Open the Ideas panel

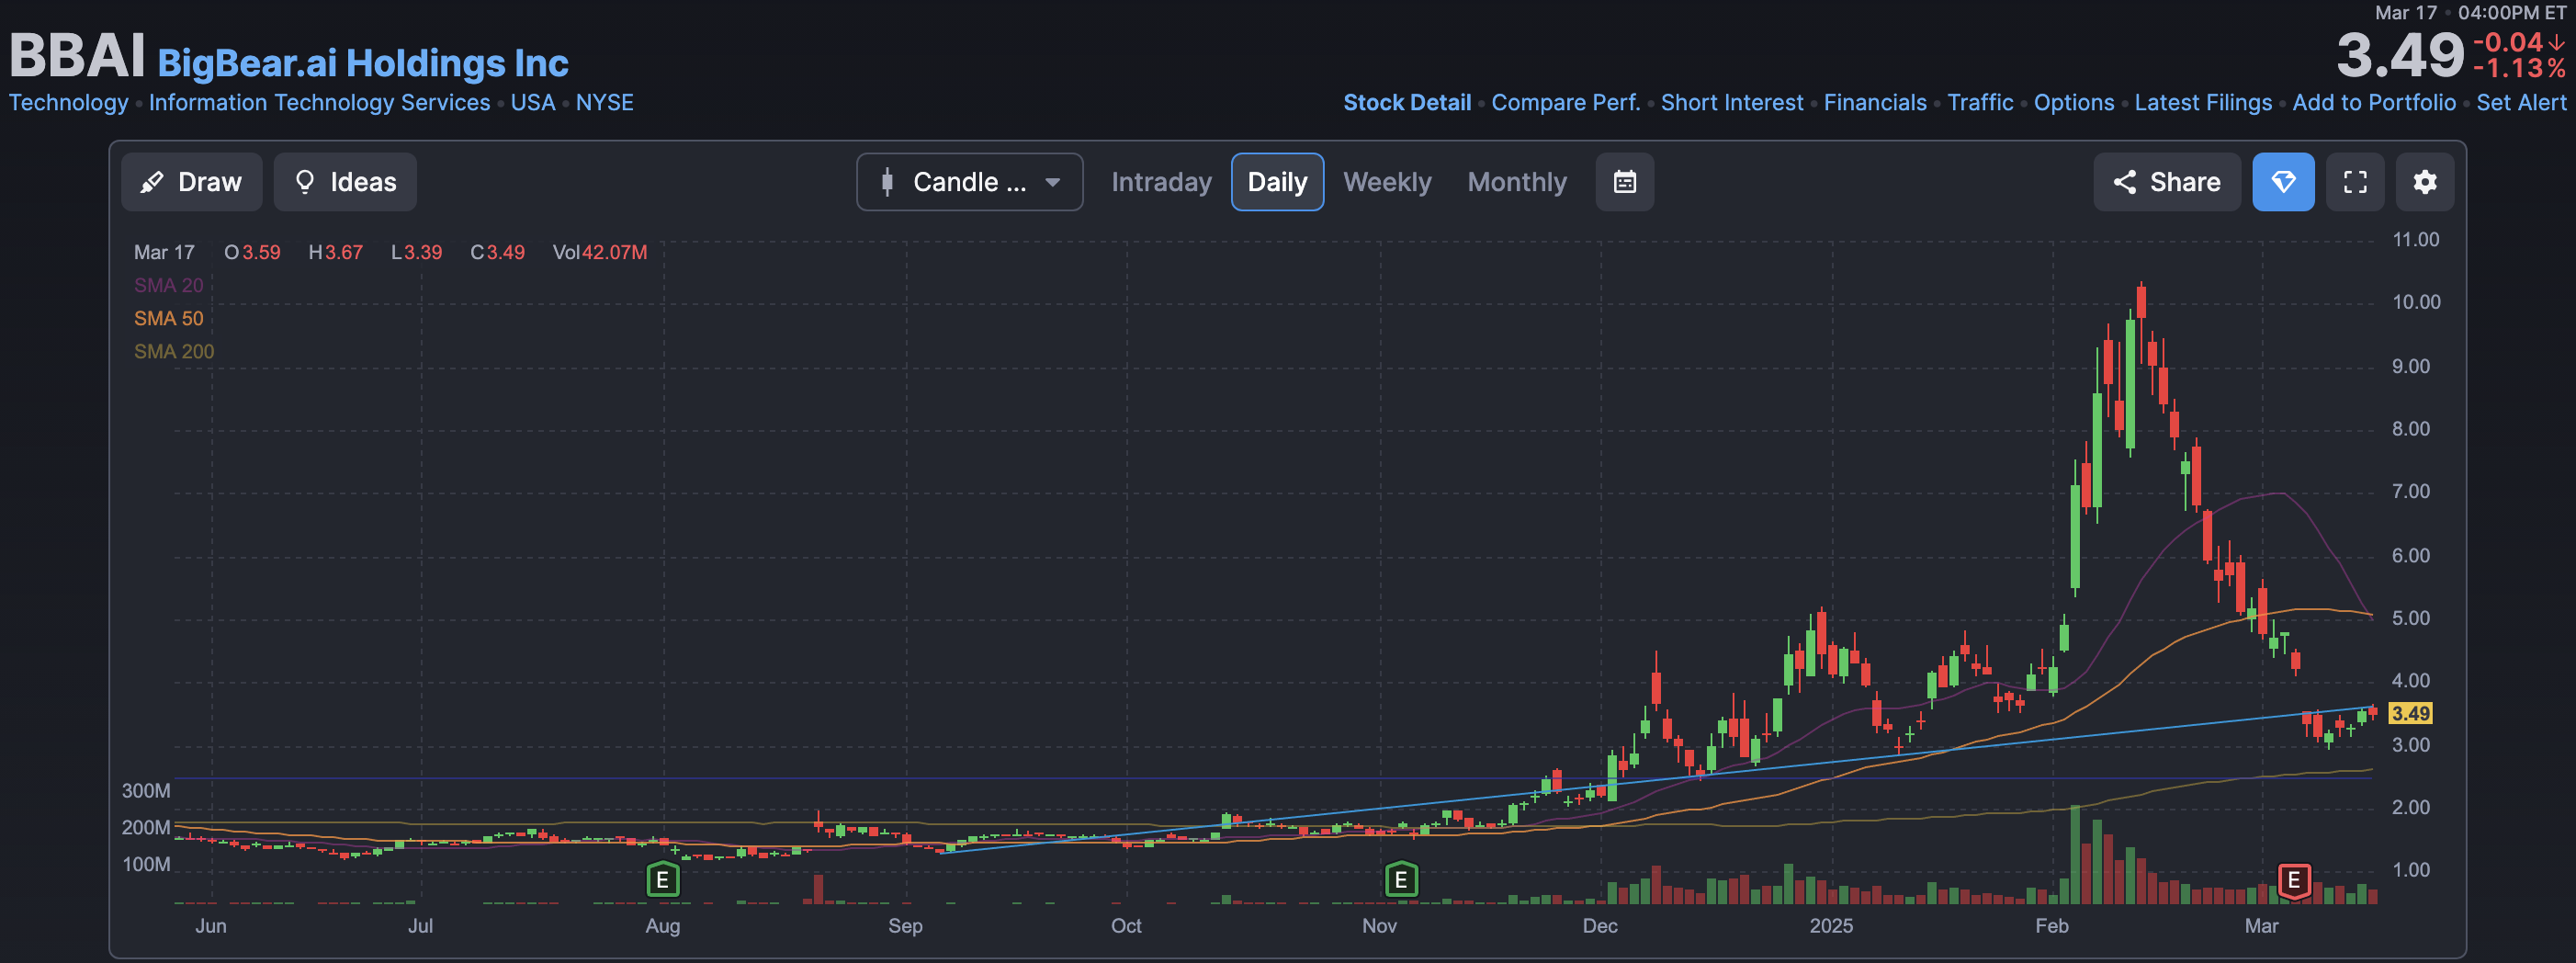(x=345, y=182)
